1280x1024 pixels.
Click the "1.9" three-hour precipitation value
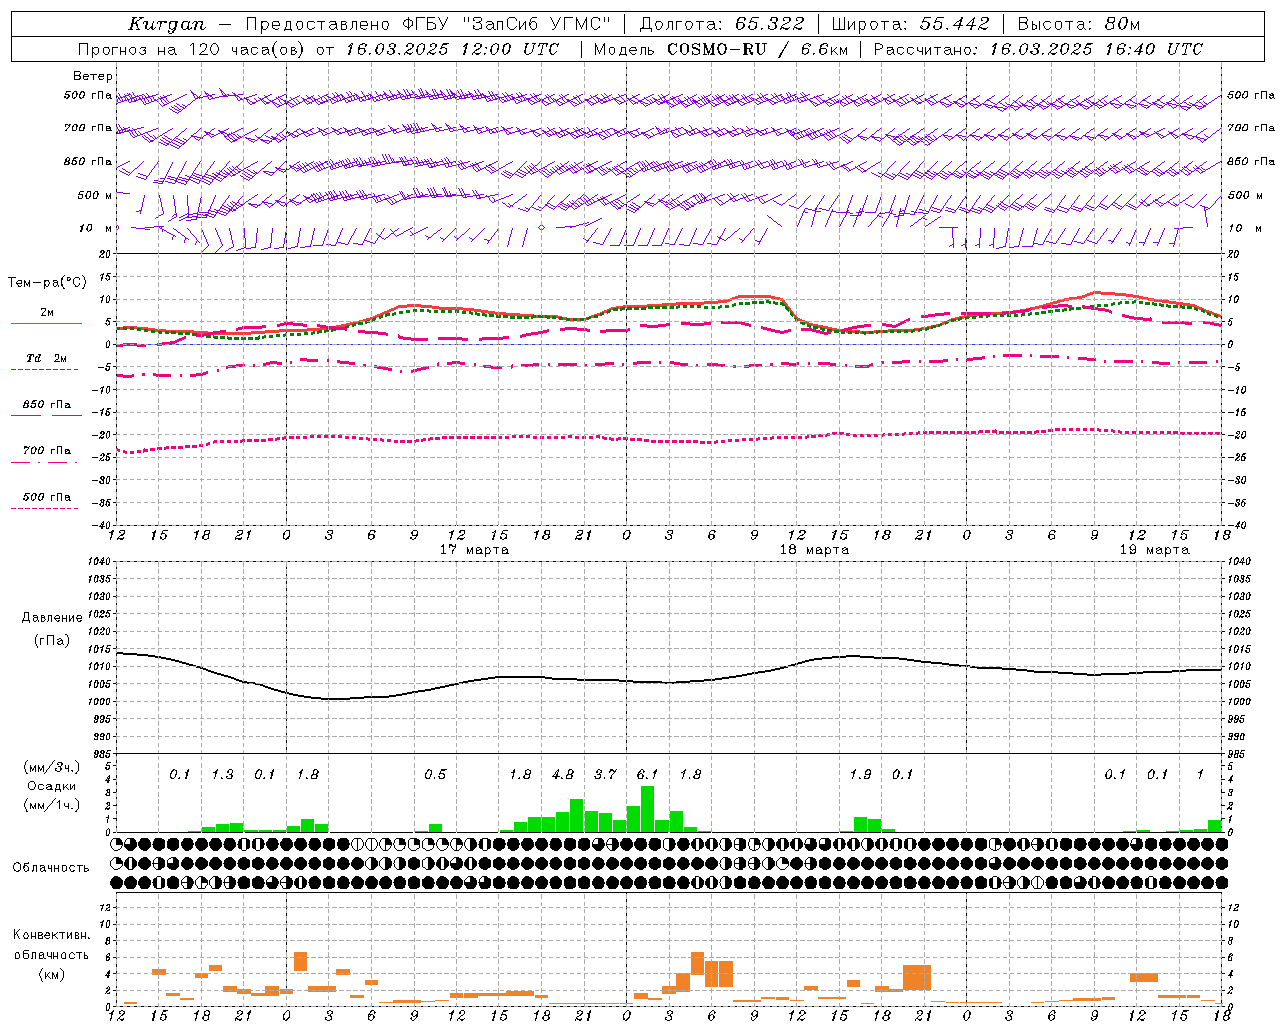(860, 775)
